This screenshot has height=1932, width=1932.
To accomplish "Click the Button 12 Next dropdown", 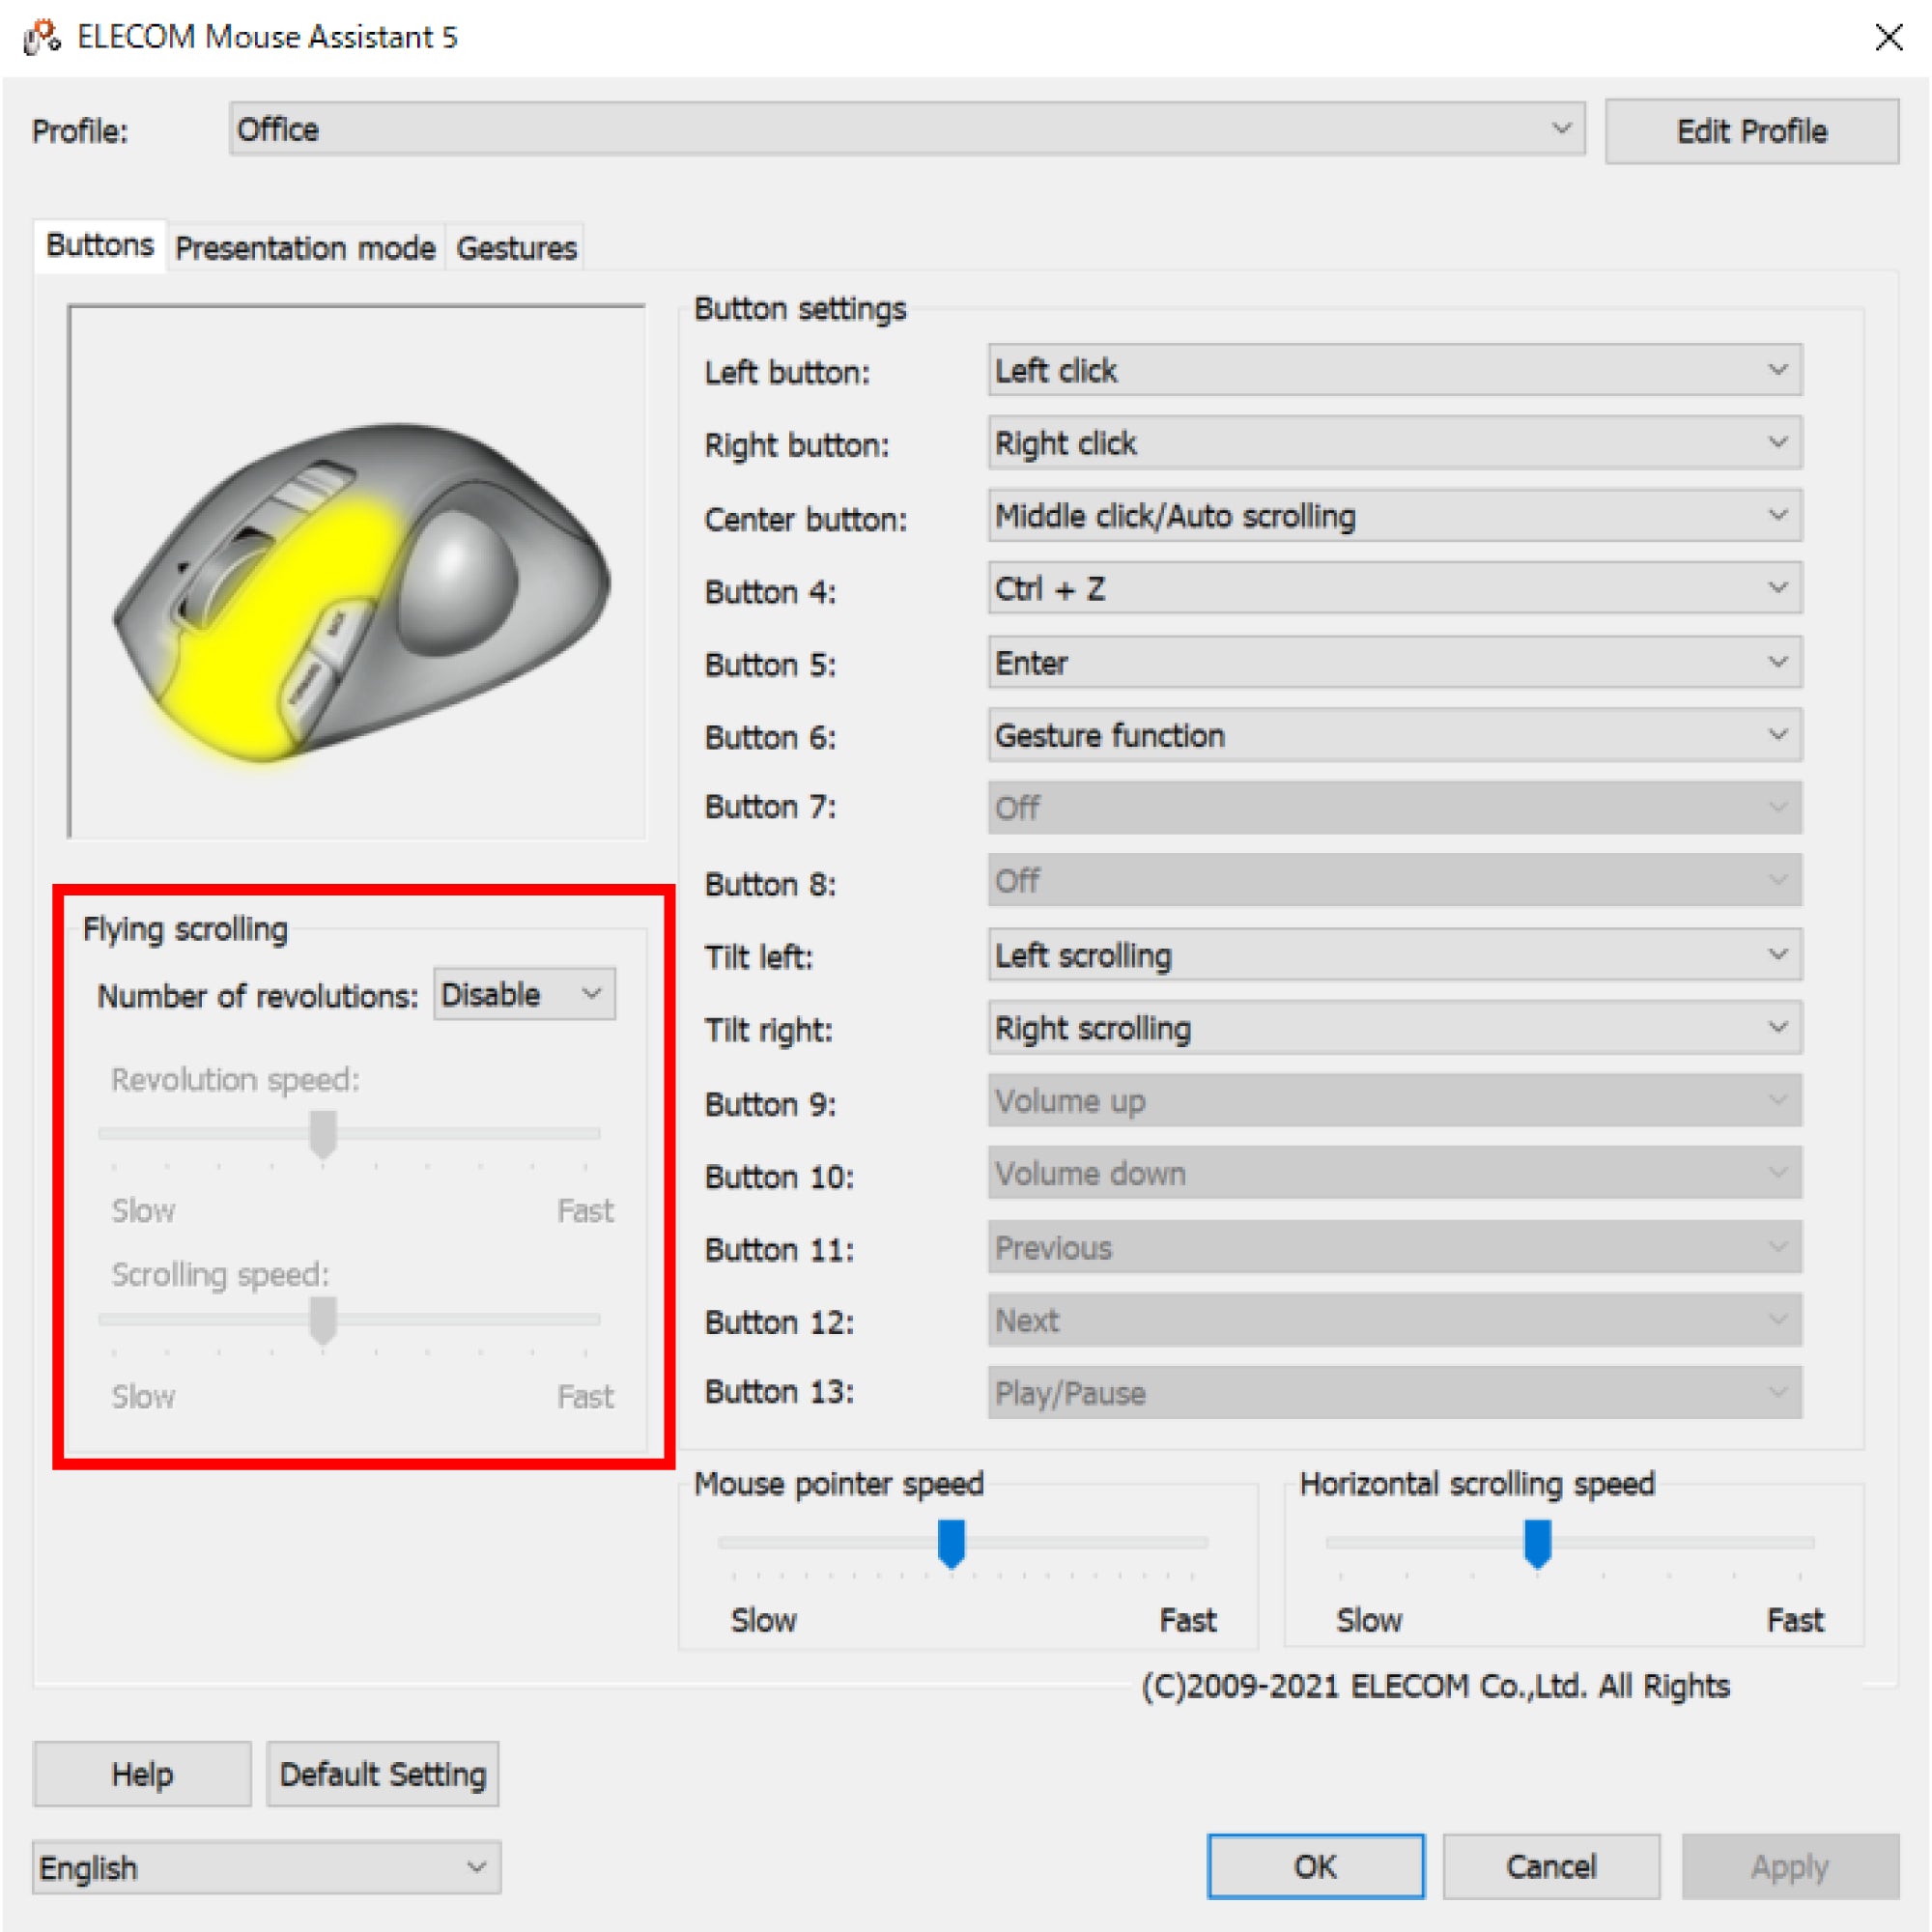I will (x=1395, y=1320).
